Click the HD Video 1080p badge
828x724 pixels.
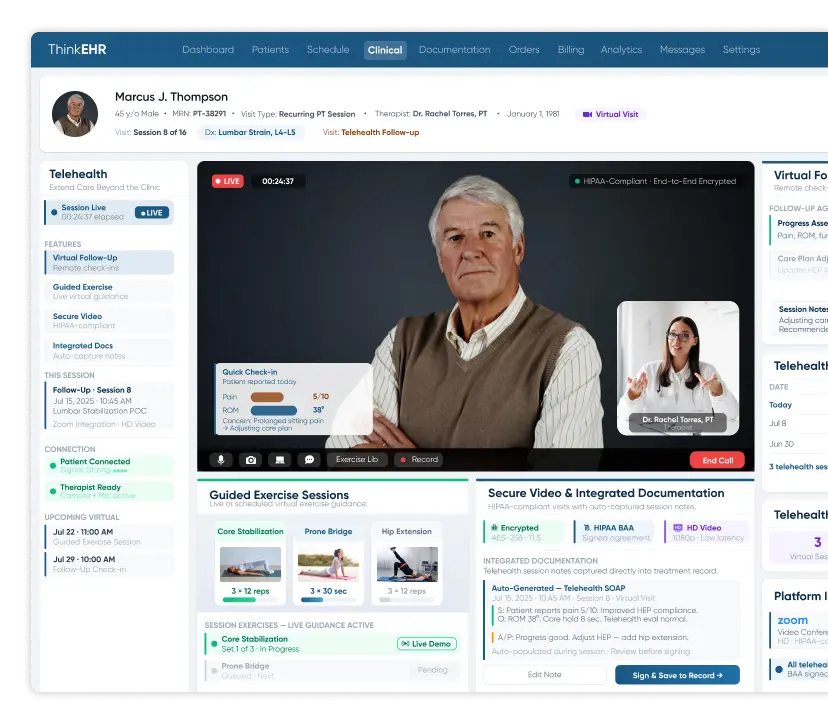(x=707, y=532)
